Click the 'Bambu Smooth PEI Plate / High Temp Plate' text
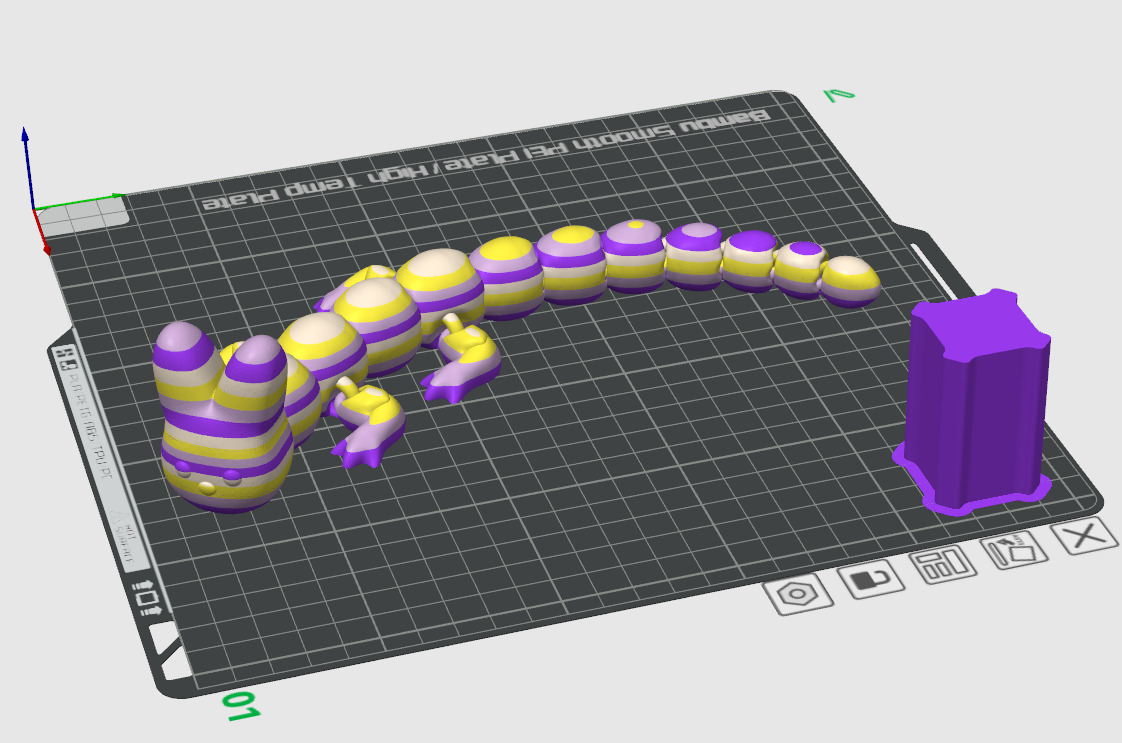Screen dimensions: 1122x743 click(x=485, y=160)
